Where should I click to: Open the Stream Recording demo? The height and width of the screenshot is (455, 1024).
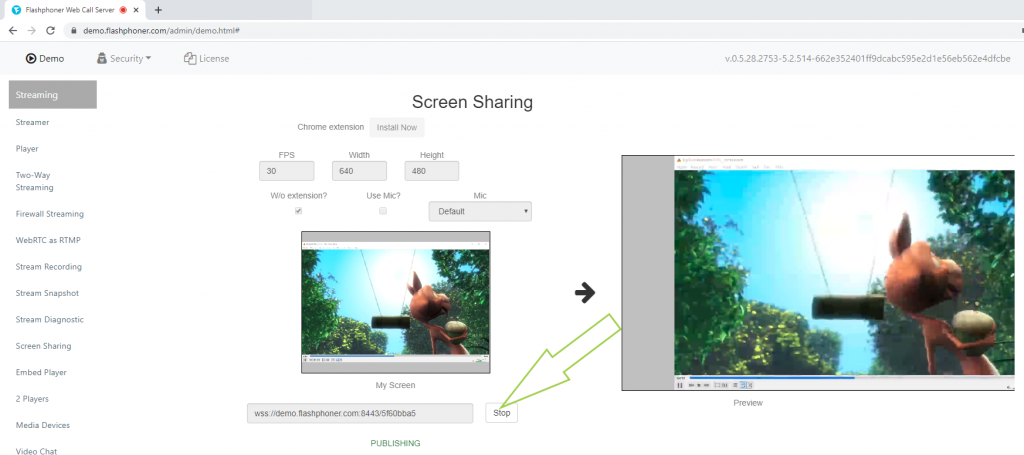49,266
